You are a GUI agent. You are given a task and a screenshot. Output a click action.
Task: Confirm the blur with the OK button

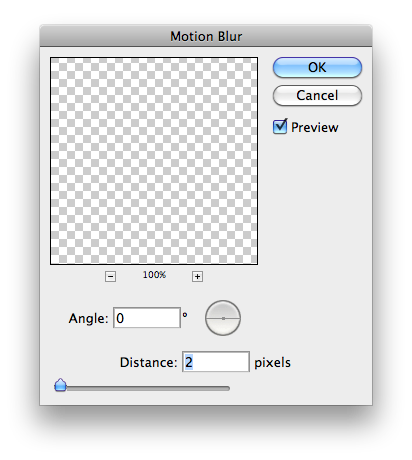(317, 67)
